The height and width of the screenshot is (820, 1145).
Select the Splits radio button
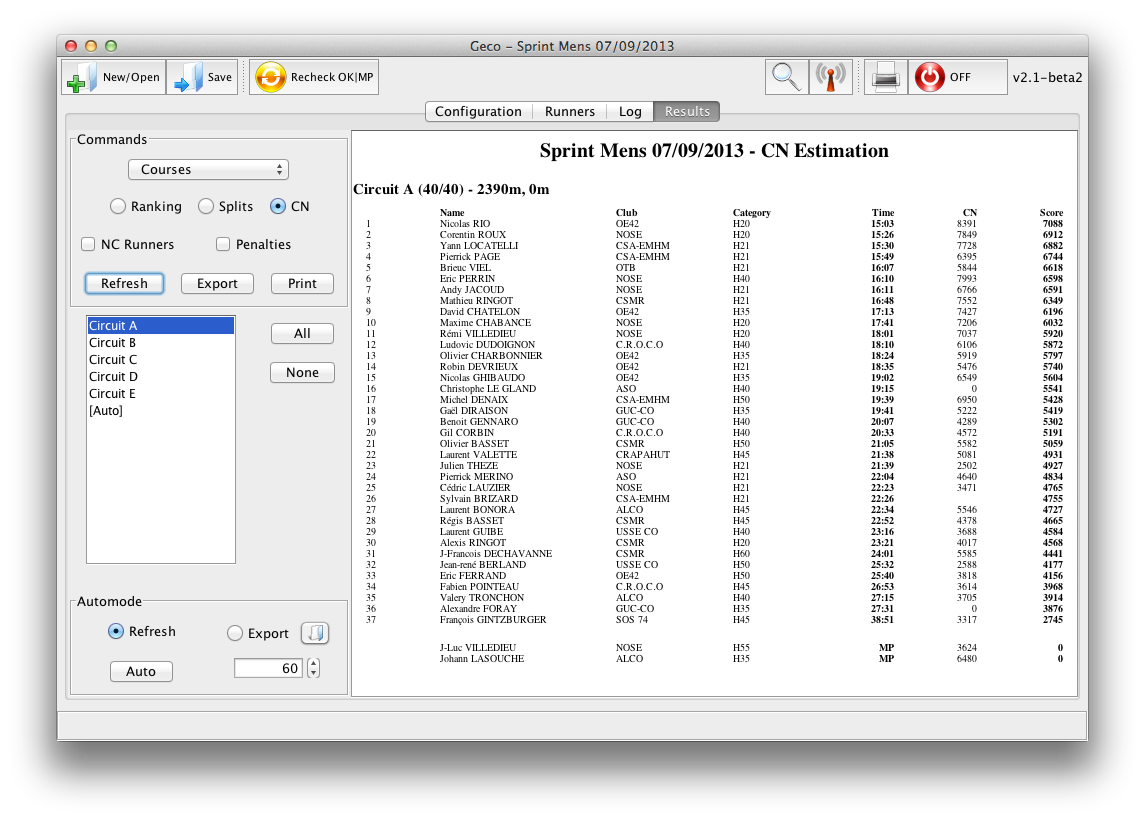(x=206, y=207)
